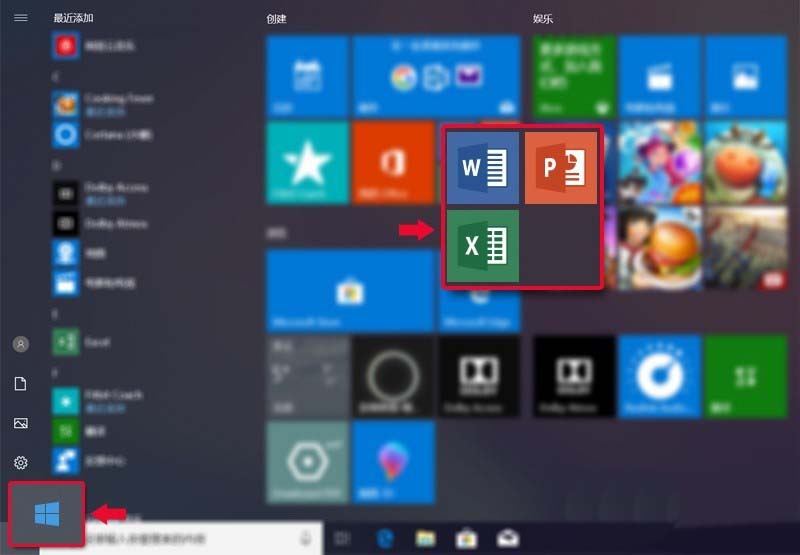
Task: Open the green Excel tile
Action: [483, 246]
